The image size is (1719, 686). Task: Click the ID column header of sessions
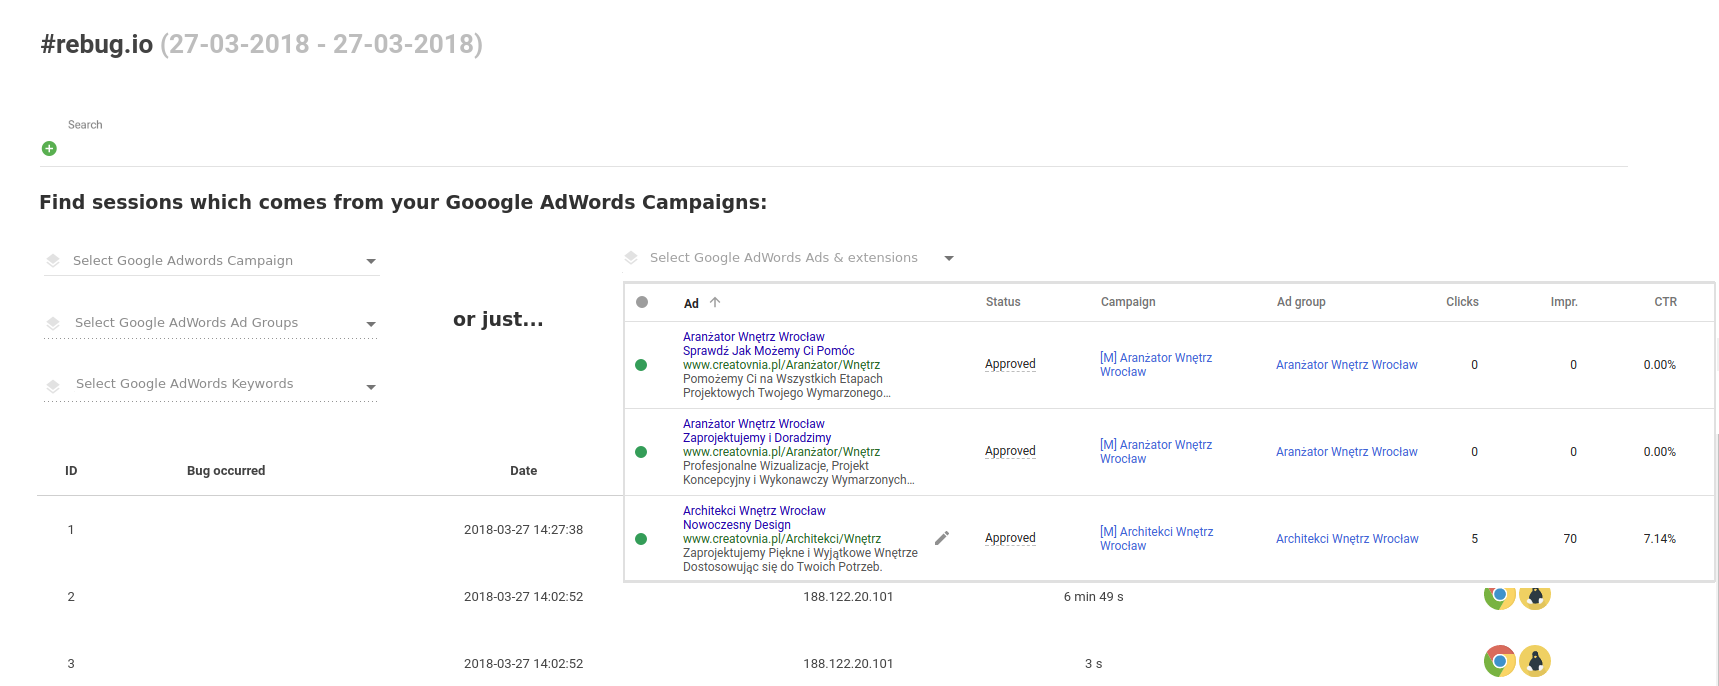pos(71,471)
